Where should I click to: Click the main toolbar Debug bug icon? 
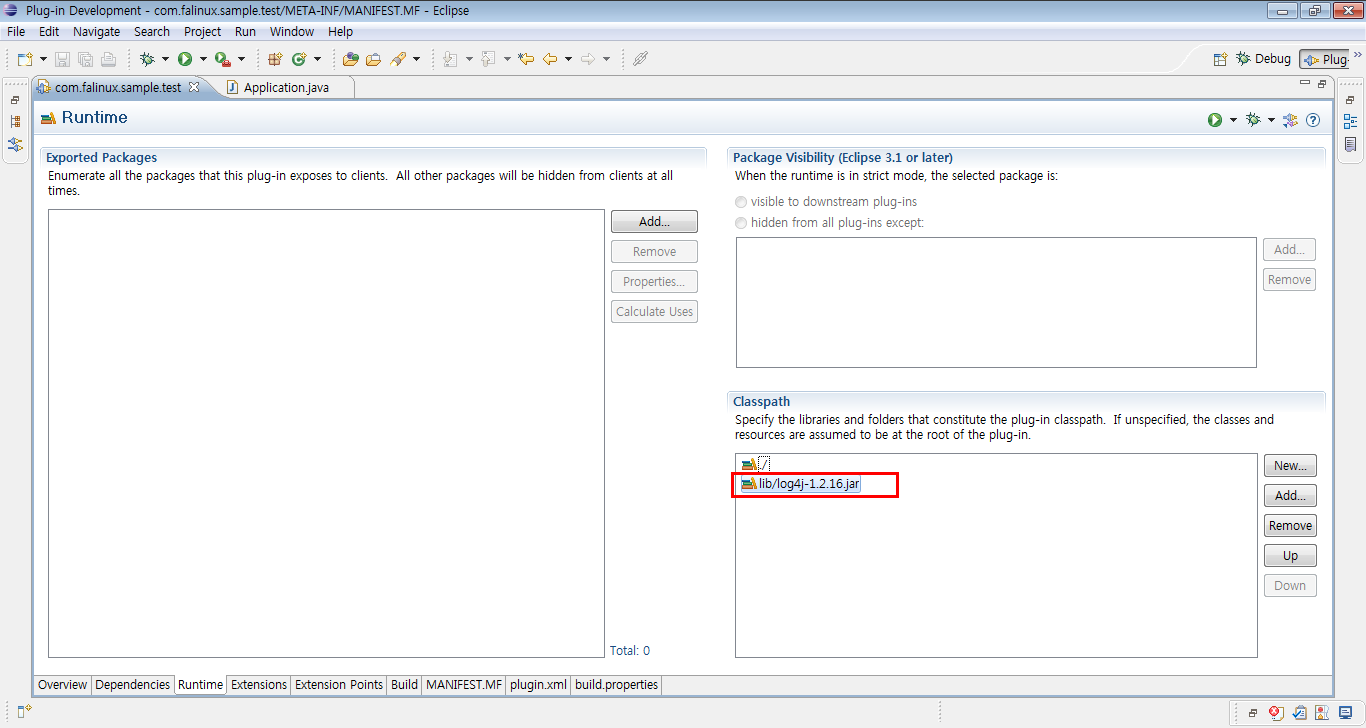[147, 59]
